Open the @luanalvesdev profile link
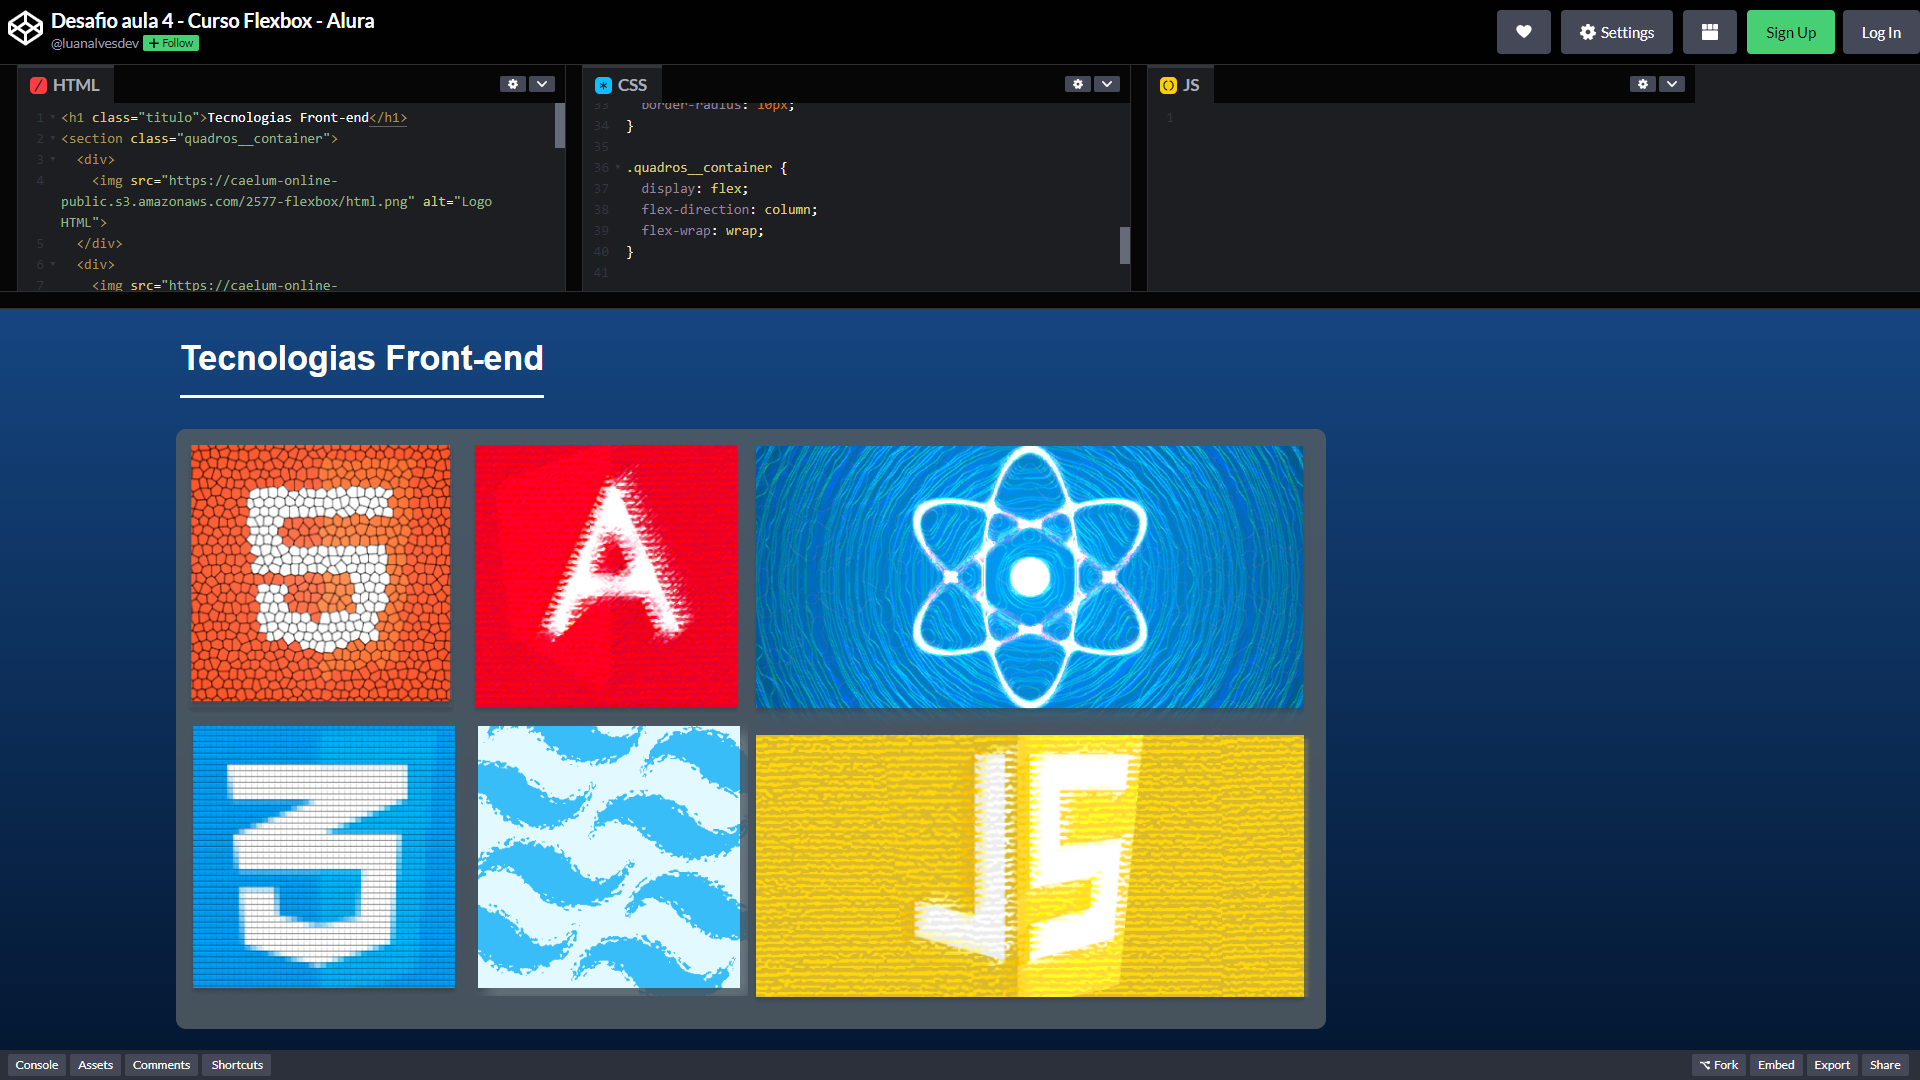1920x1080 pixels. 95,43
